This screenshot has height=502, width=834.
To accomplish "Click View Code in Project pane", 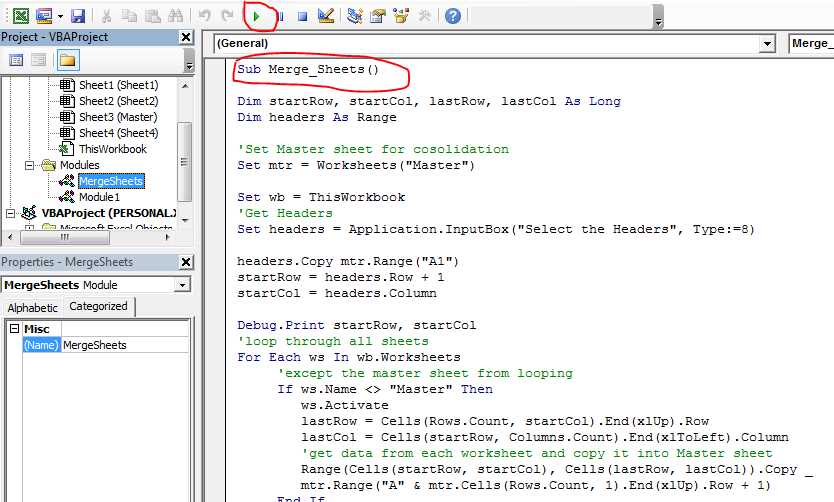I will (x=16, y=60).
